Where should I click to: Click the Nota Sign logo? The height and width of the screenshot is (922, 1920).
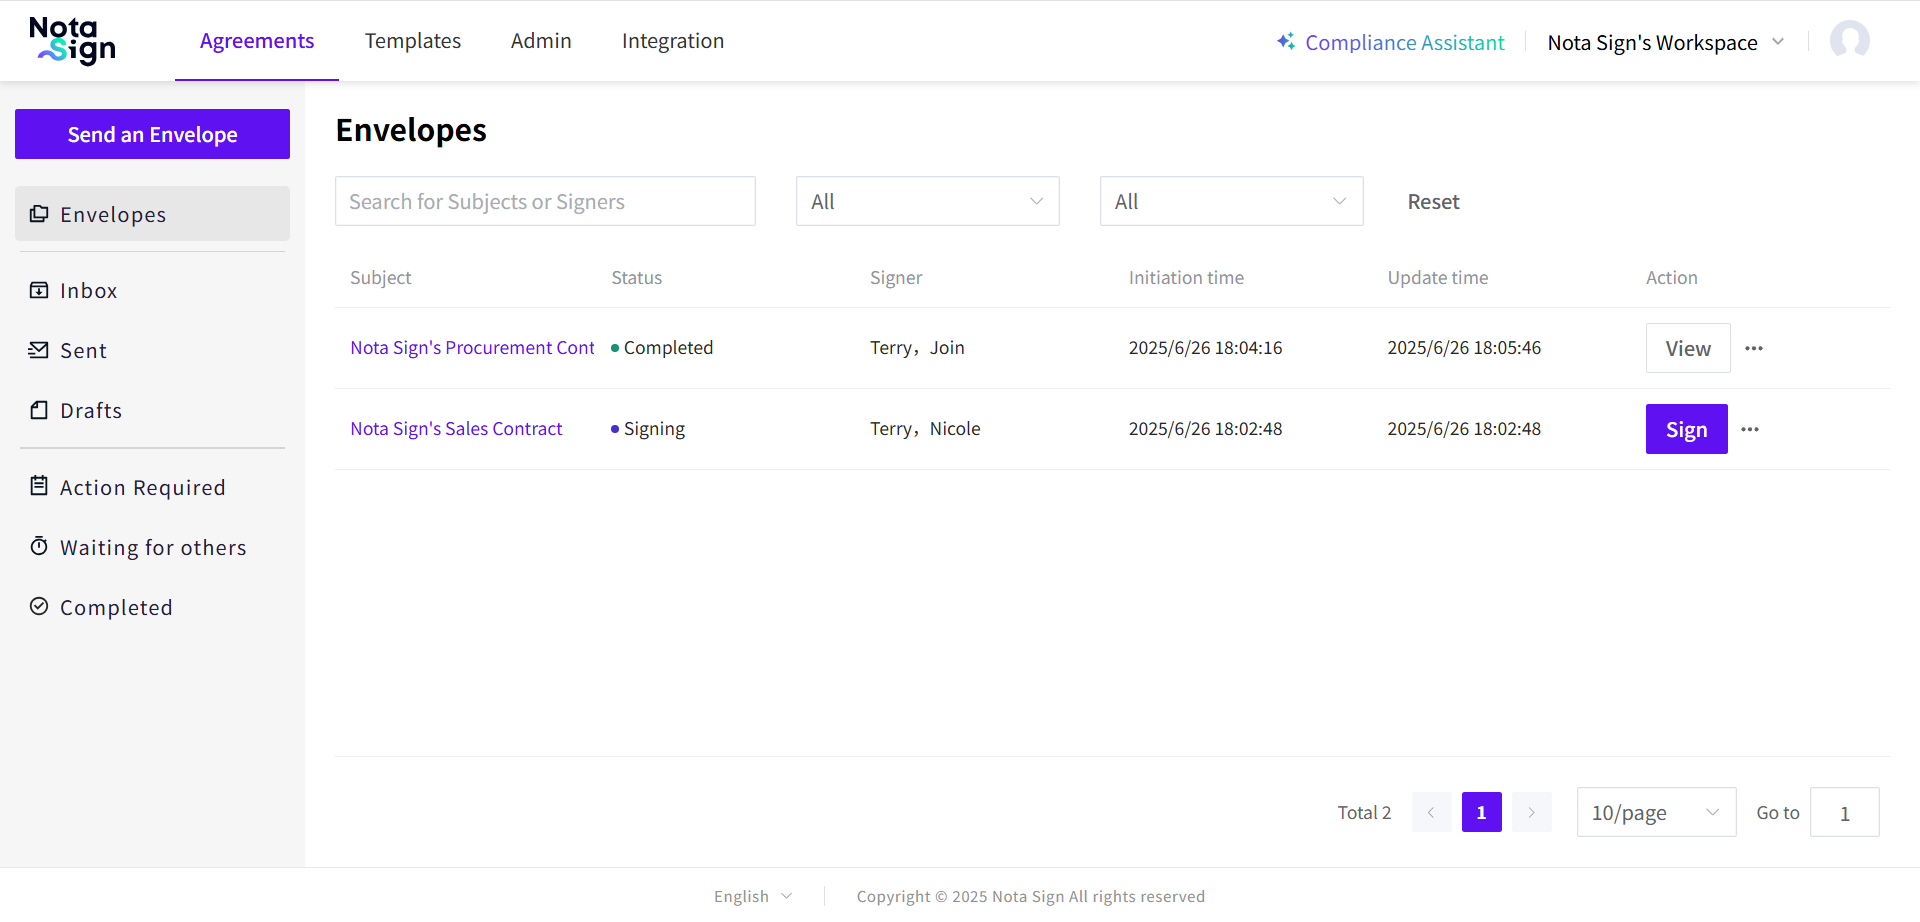[72, 41]
